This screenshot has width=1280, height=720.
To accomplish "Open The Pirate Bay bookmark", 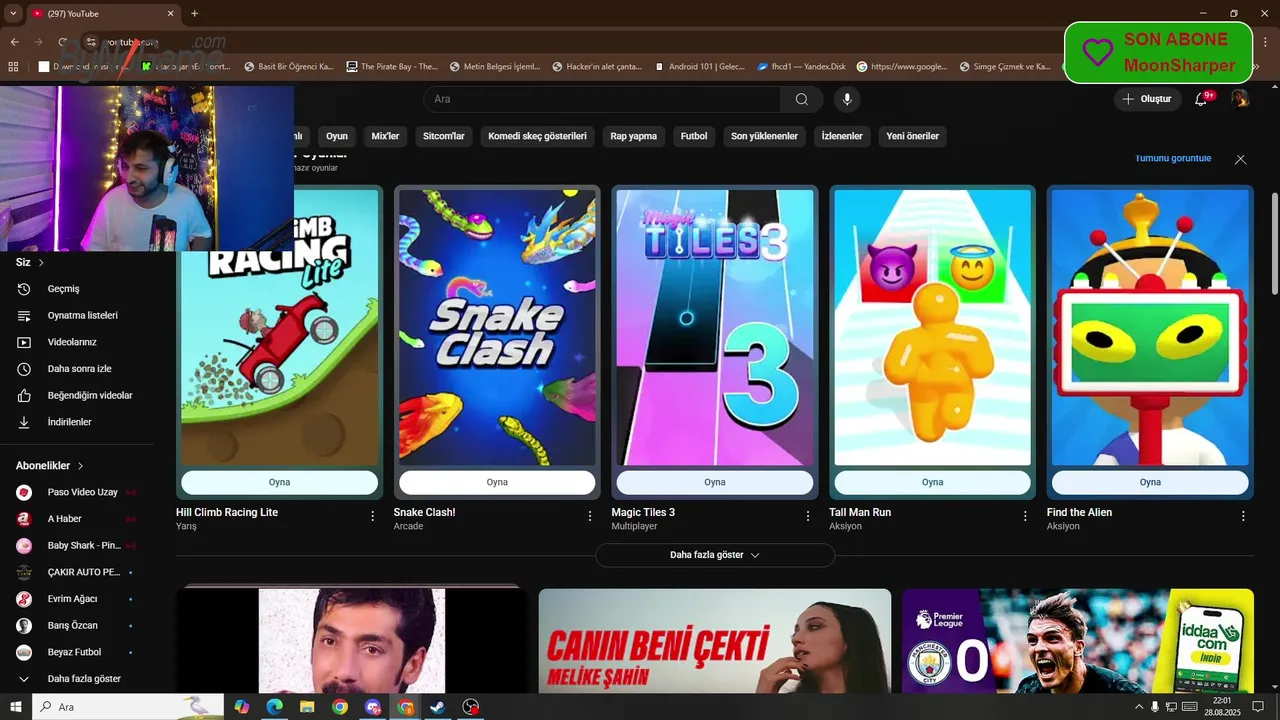I will tap(392, 67).
